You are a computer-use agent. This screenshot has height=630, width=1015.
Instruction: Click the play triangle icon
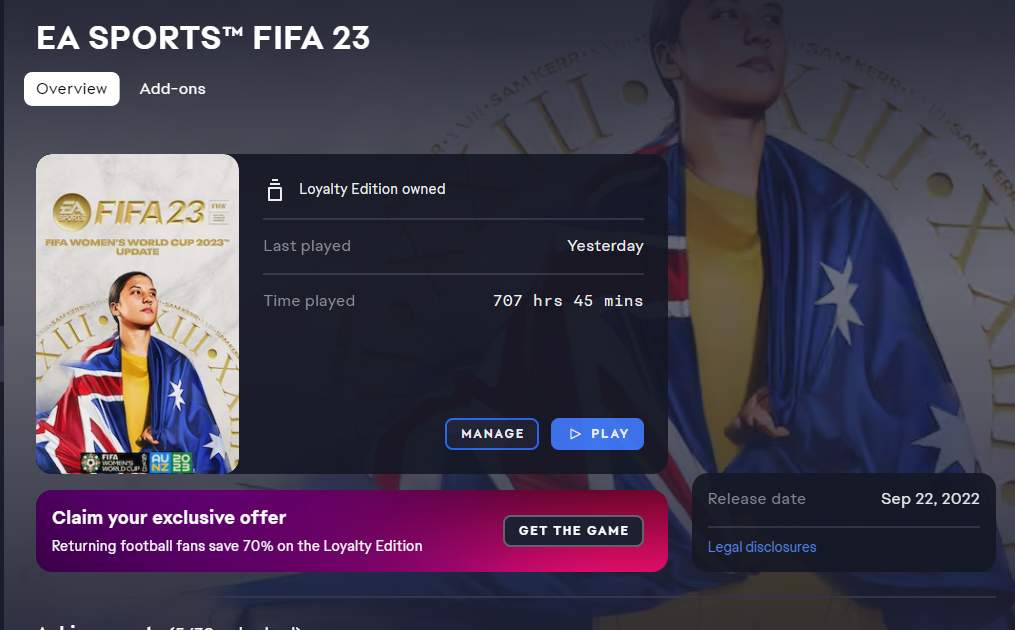(x=575, y=434)
